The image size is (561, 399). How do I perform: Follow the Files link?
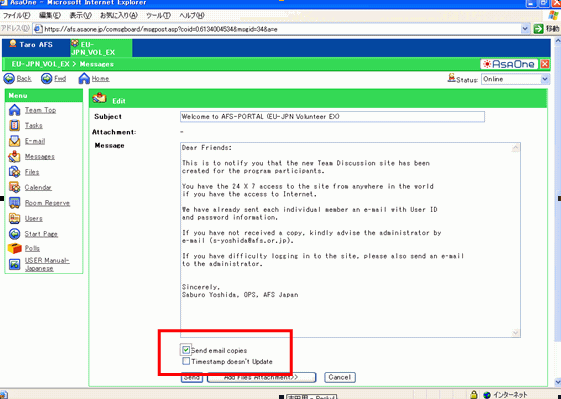[x=32, y=172]
